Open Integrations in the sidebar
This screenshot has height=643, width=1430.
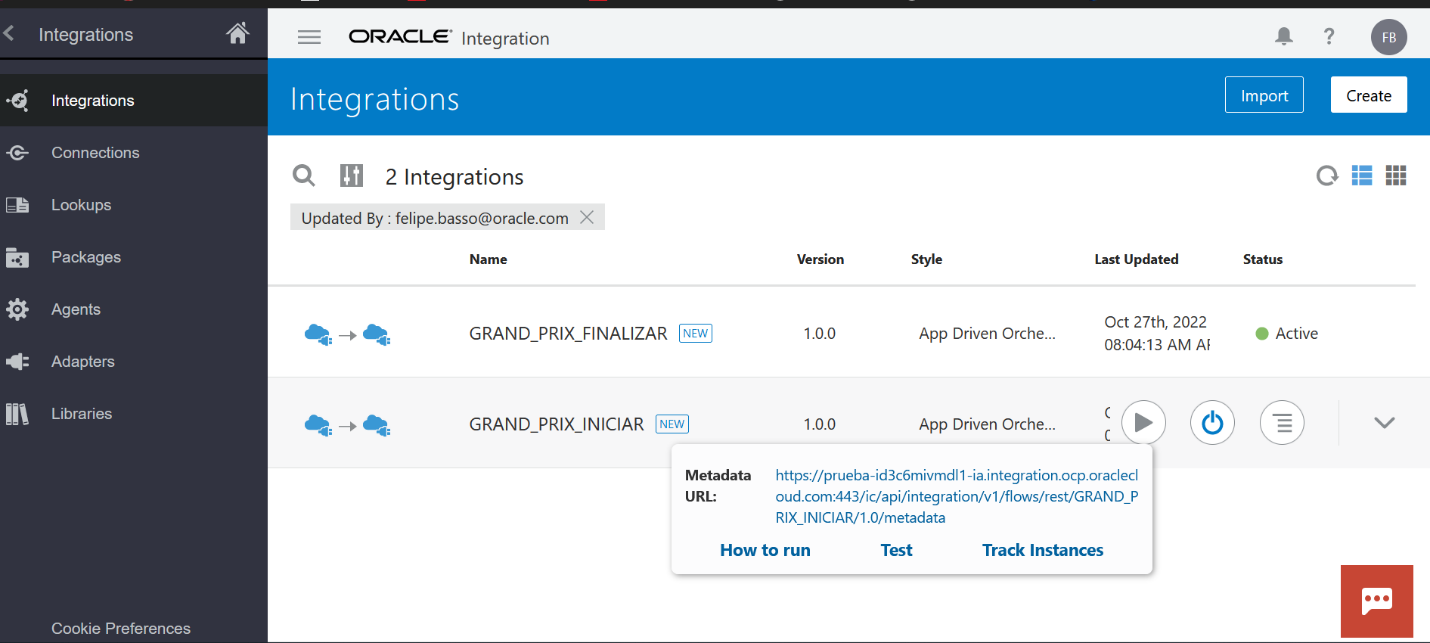[134, 100]
